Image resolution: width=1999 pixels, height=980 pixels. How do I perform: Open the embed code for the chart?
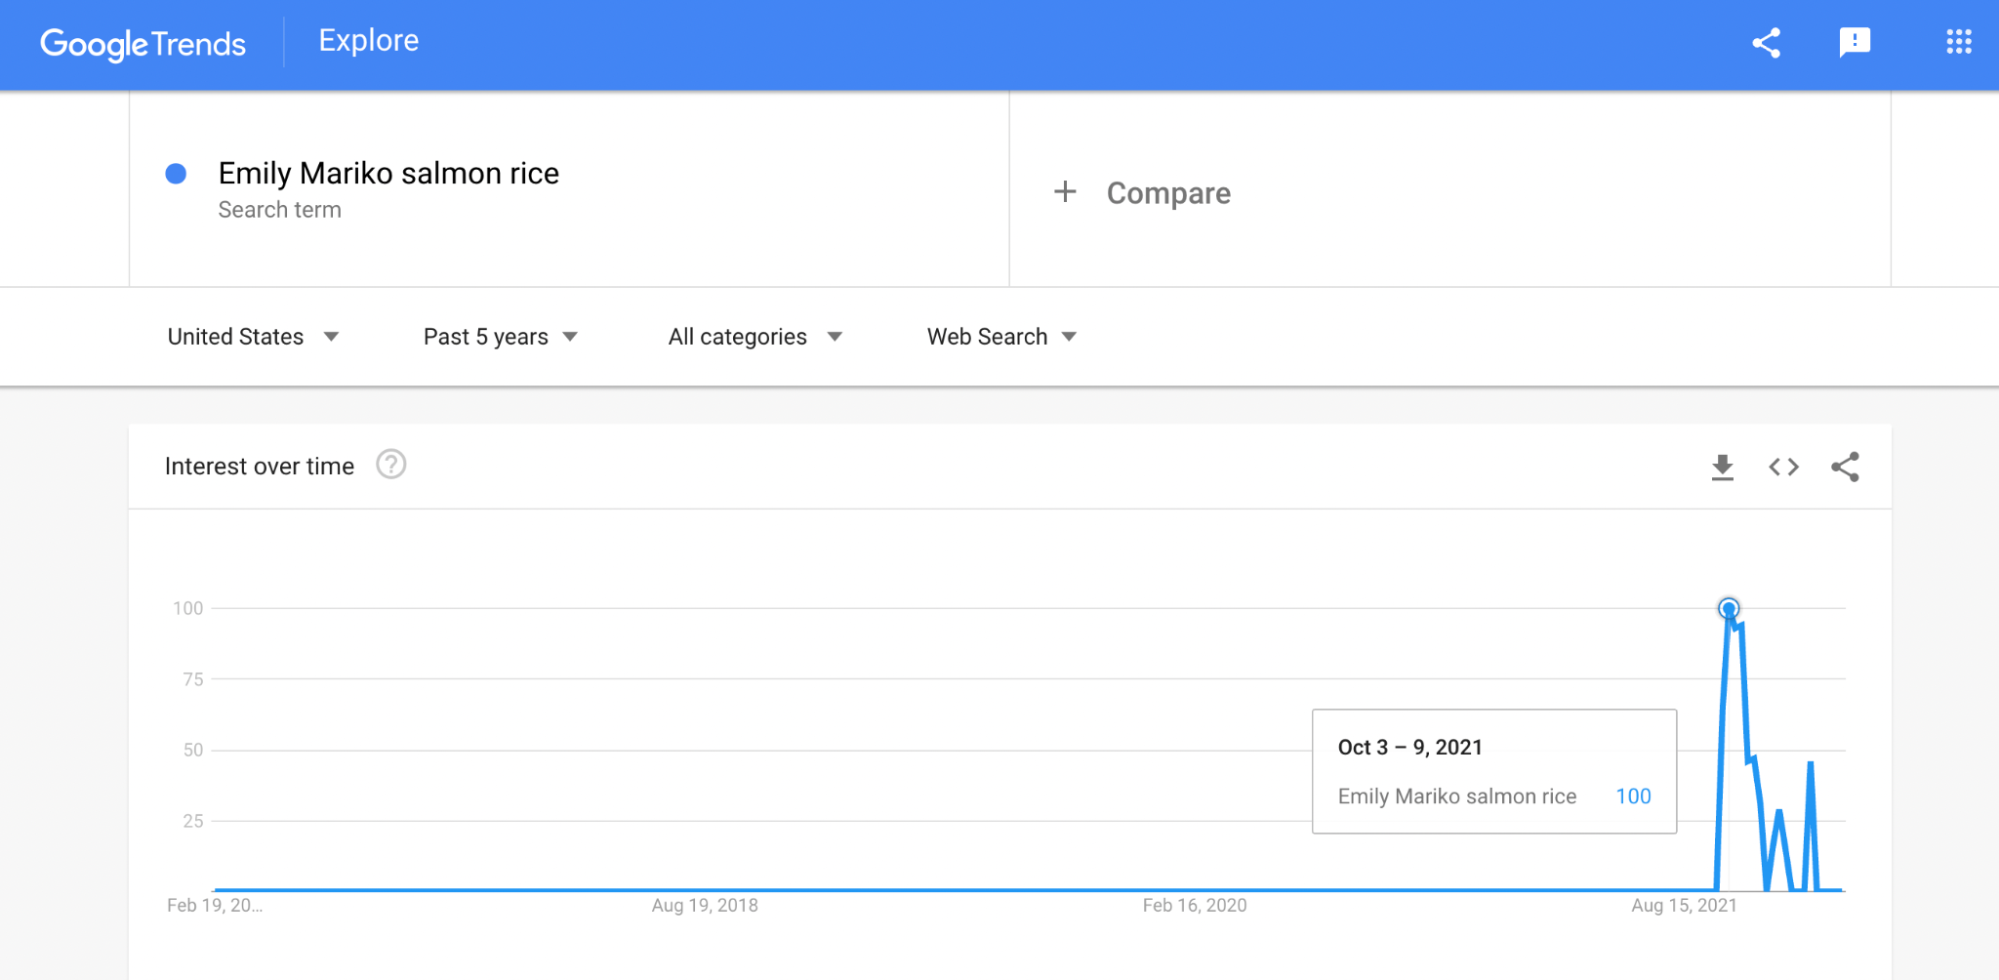(1782, 466)
